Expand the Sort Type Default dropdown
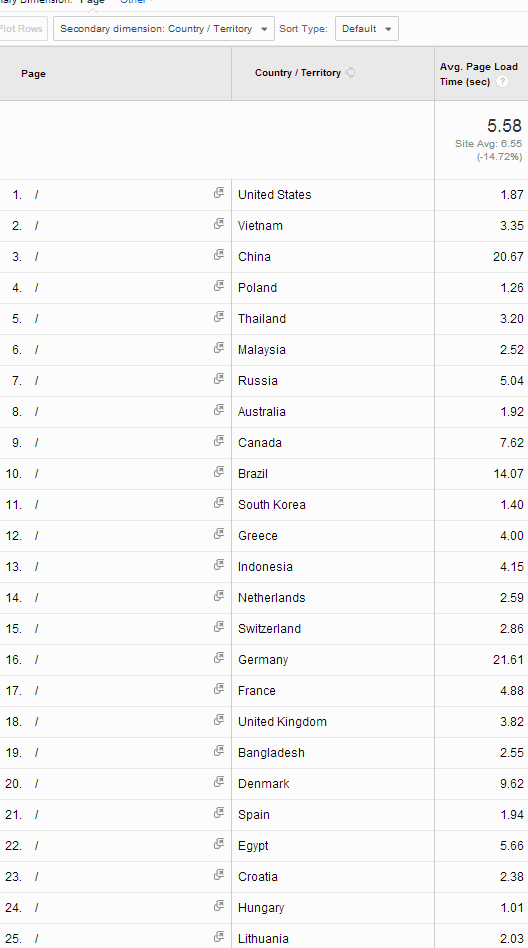 (x=367, y=28)
